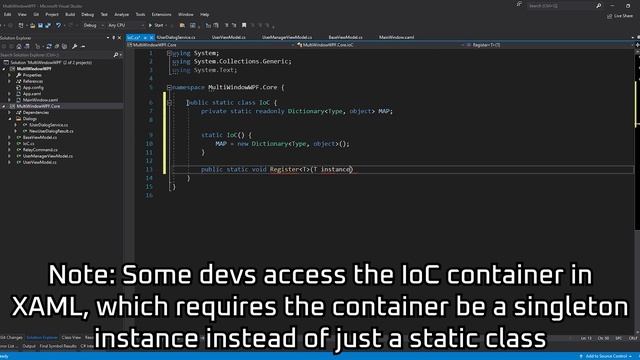Open the Any CPU platform dropdown
640x360 pixels.
tap(126, 25)
